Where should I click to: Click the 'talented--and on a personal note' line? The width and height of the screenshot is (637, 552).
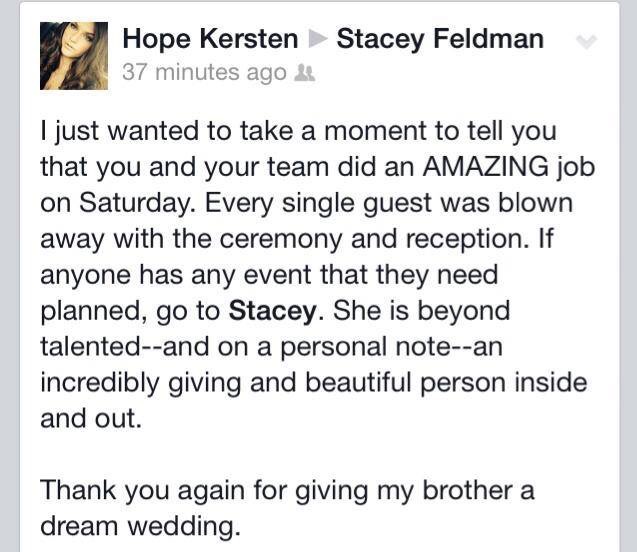(x=280, y=346)
